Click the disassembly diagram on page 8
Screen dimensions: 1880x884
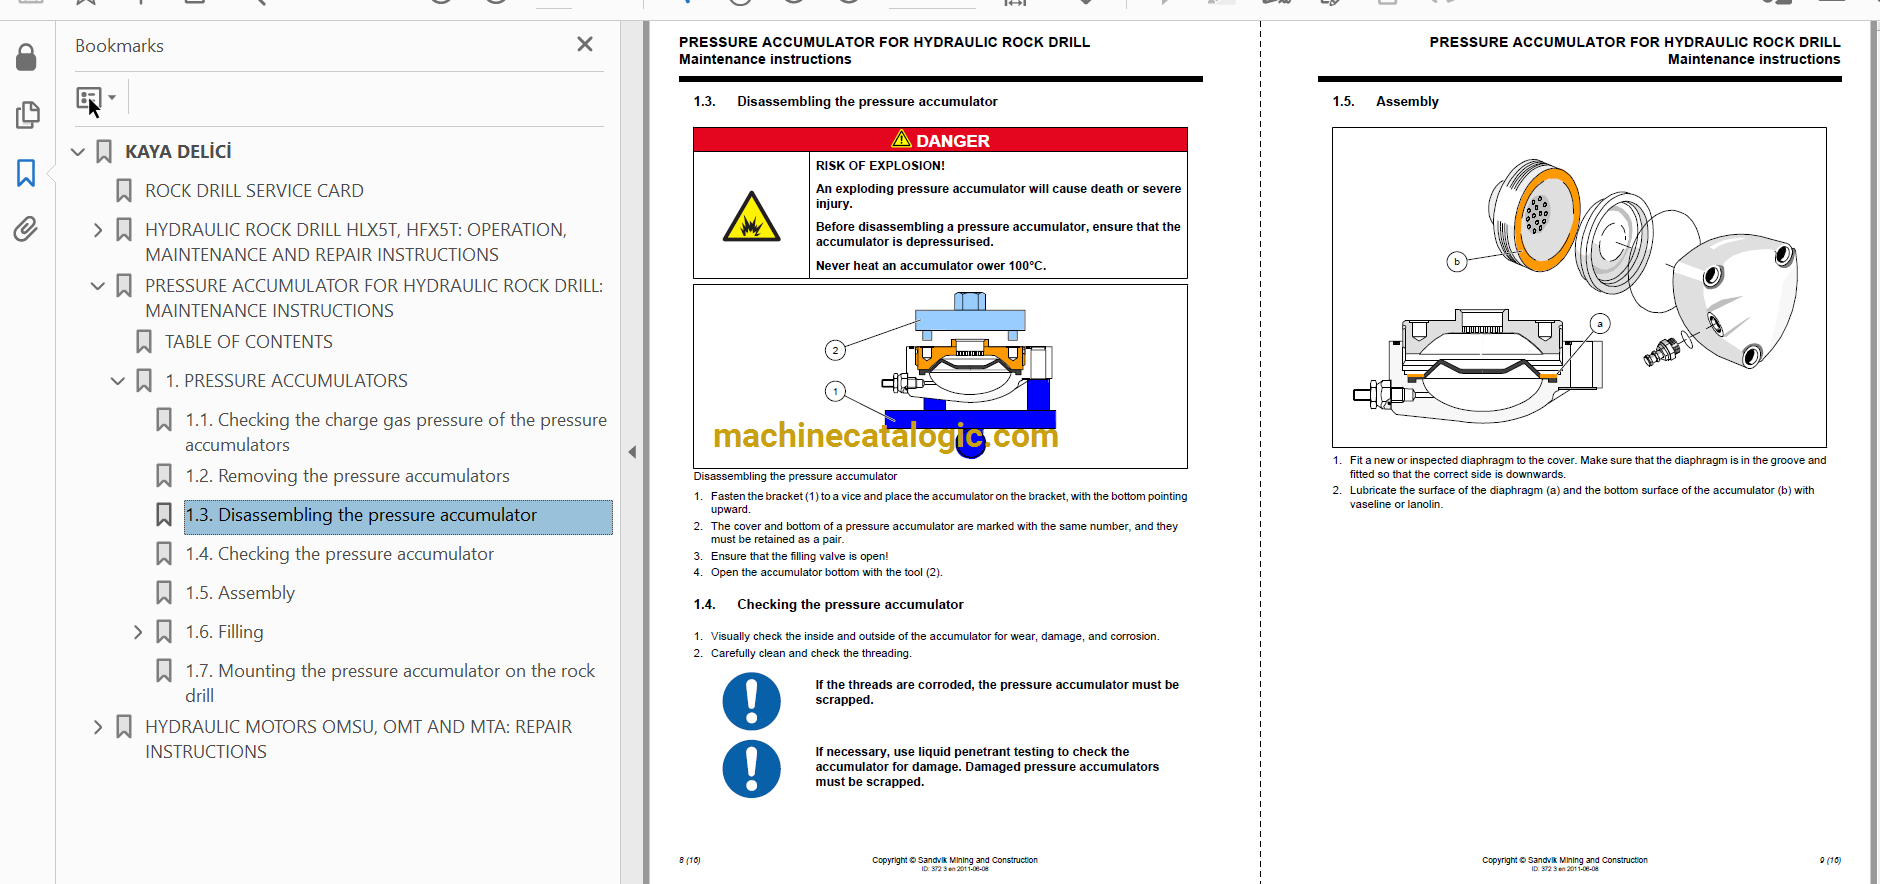(x=940, y=376)
